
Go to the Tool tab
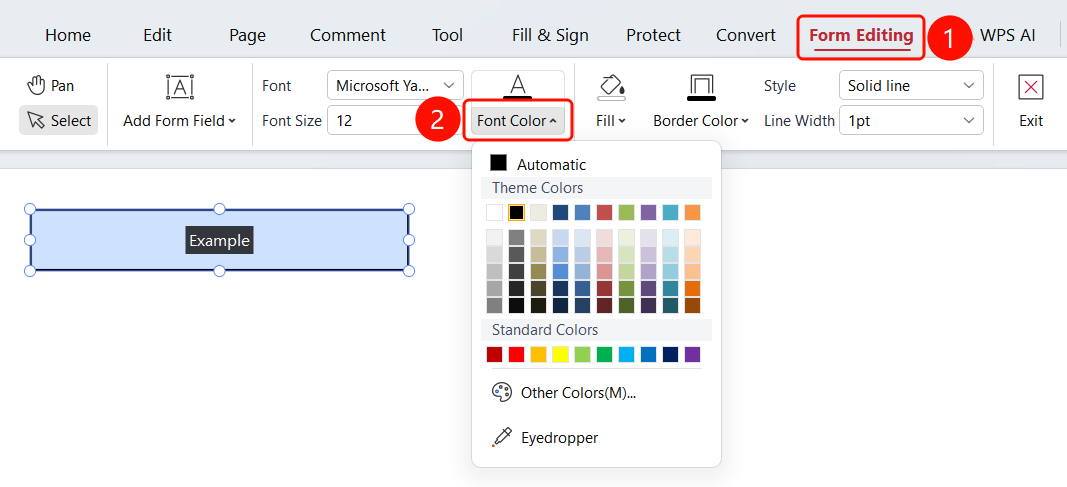pyautogui.click(x=447, y=35)
